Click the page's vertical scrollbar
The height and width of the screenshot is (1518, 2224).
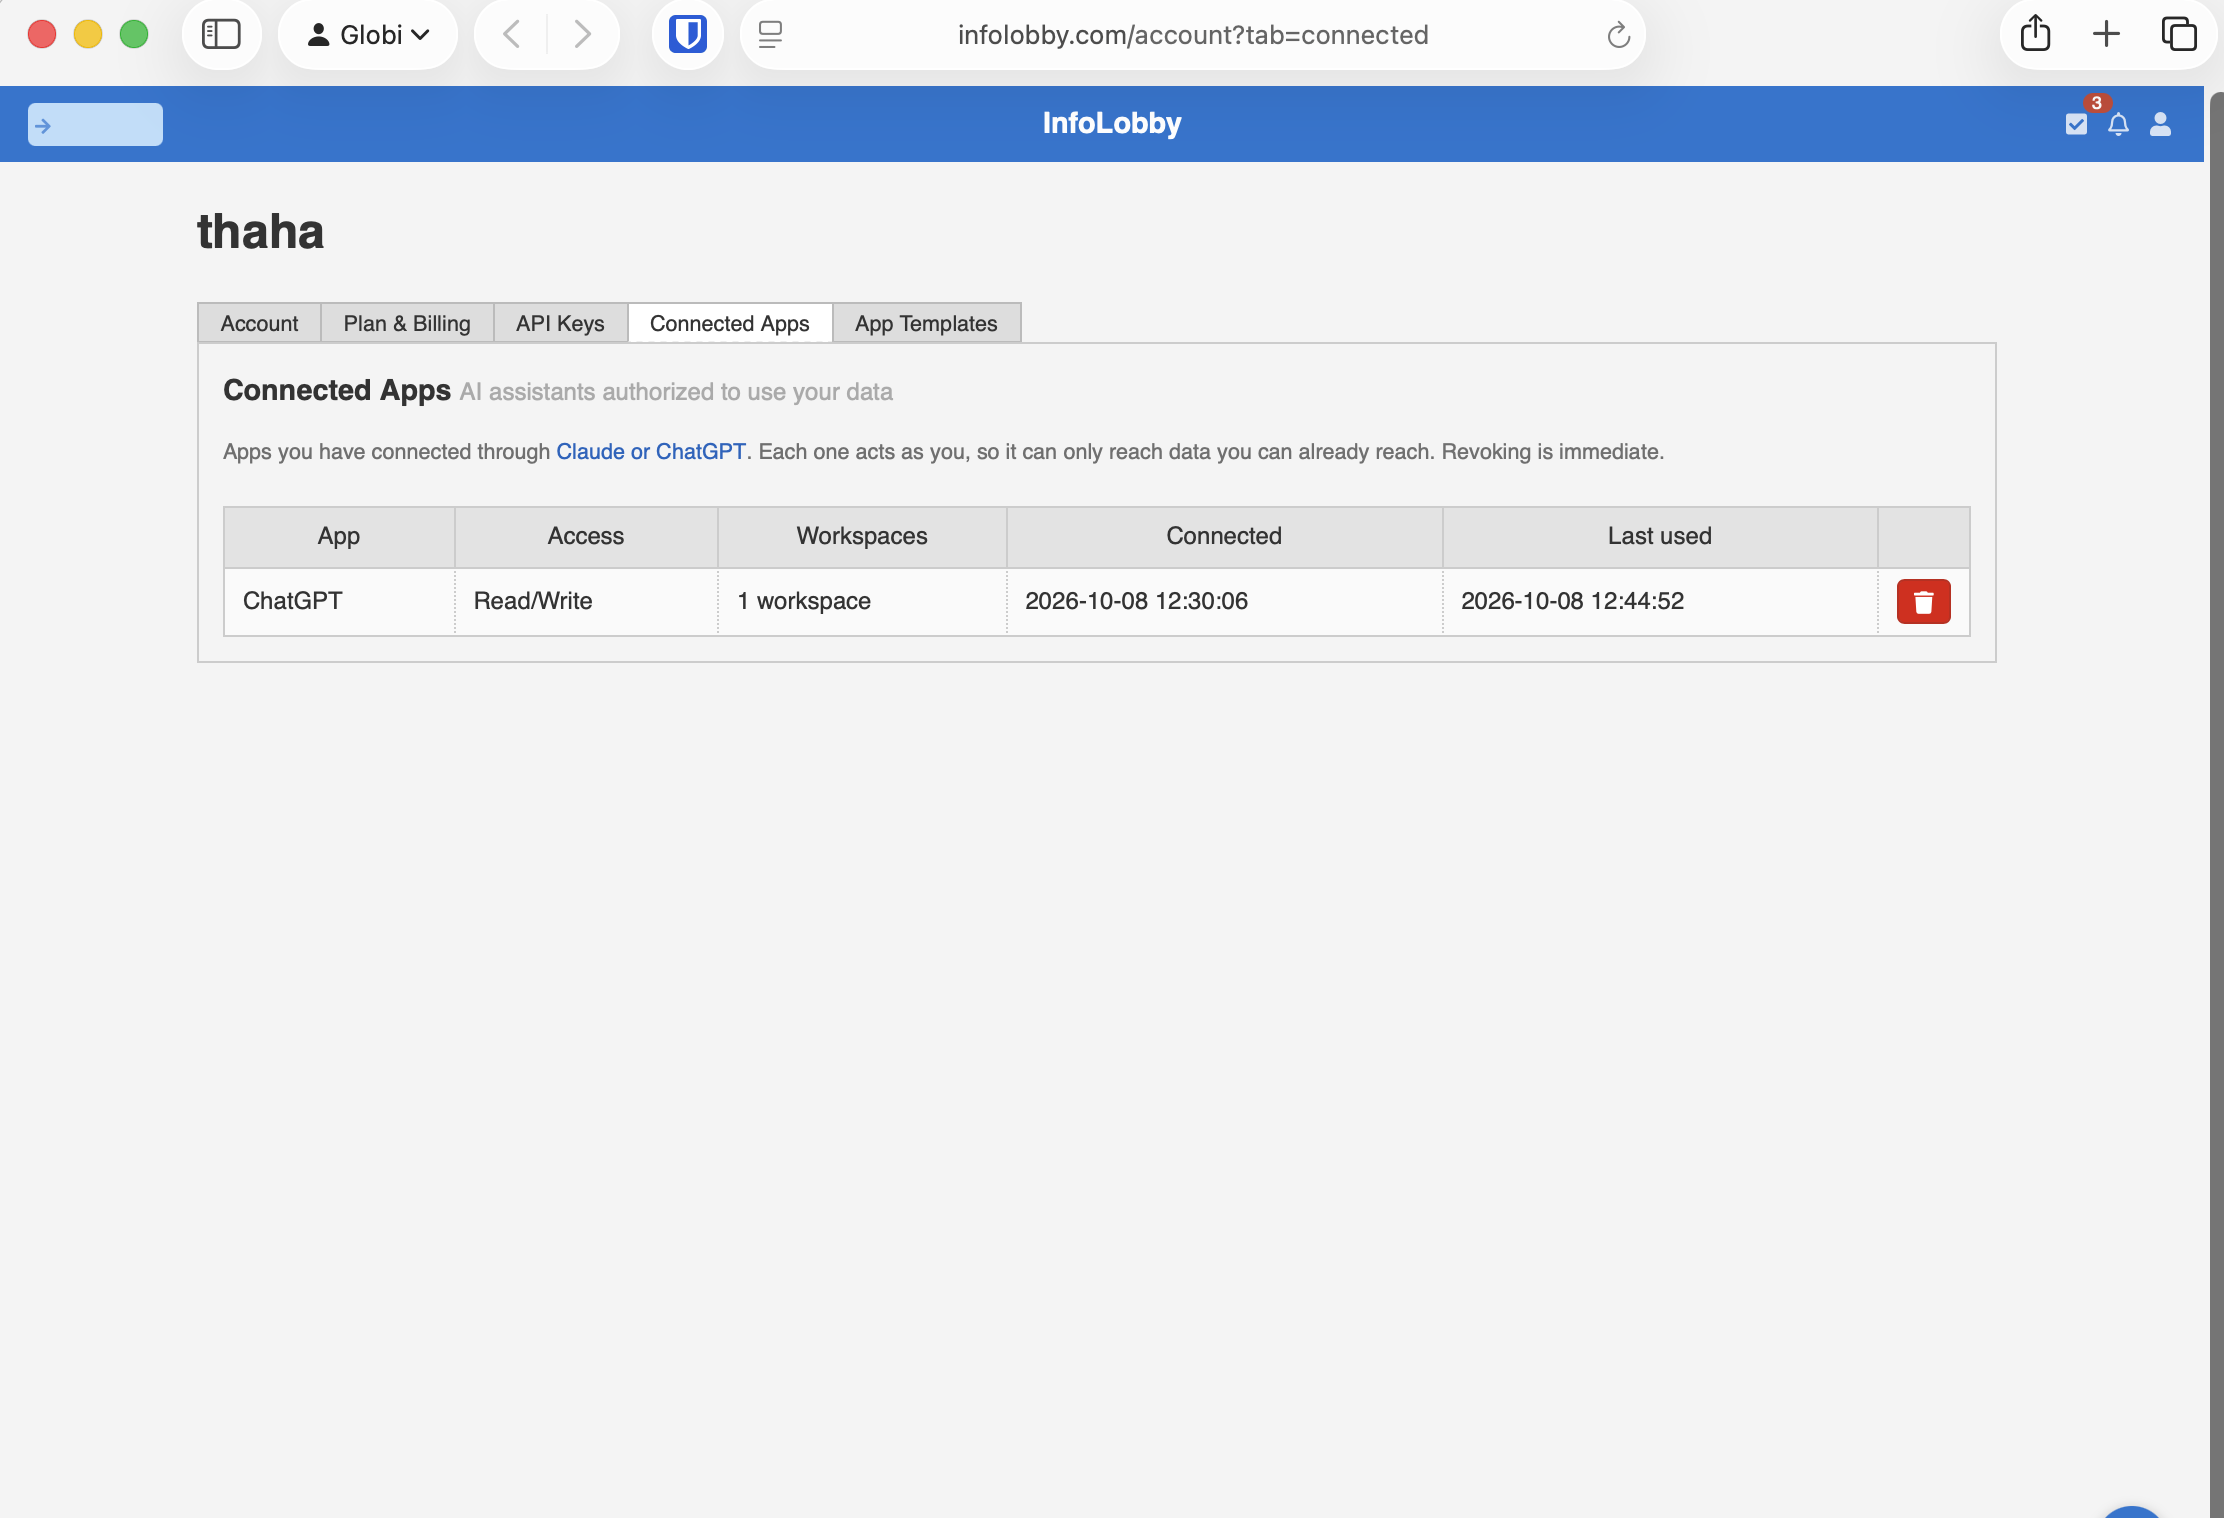[2216, 804]
